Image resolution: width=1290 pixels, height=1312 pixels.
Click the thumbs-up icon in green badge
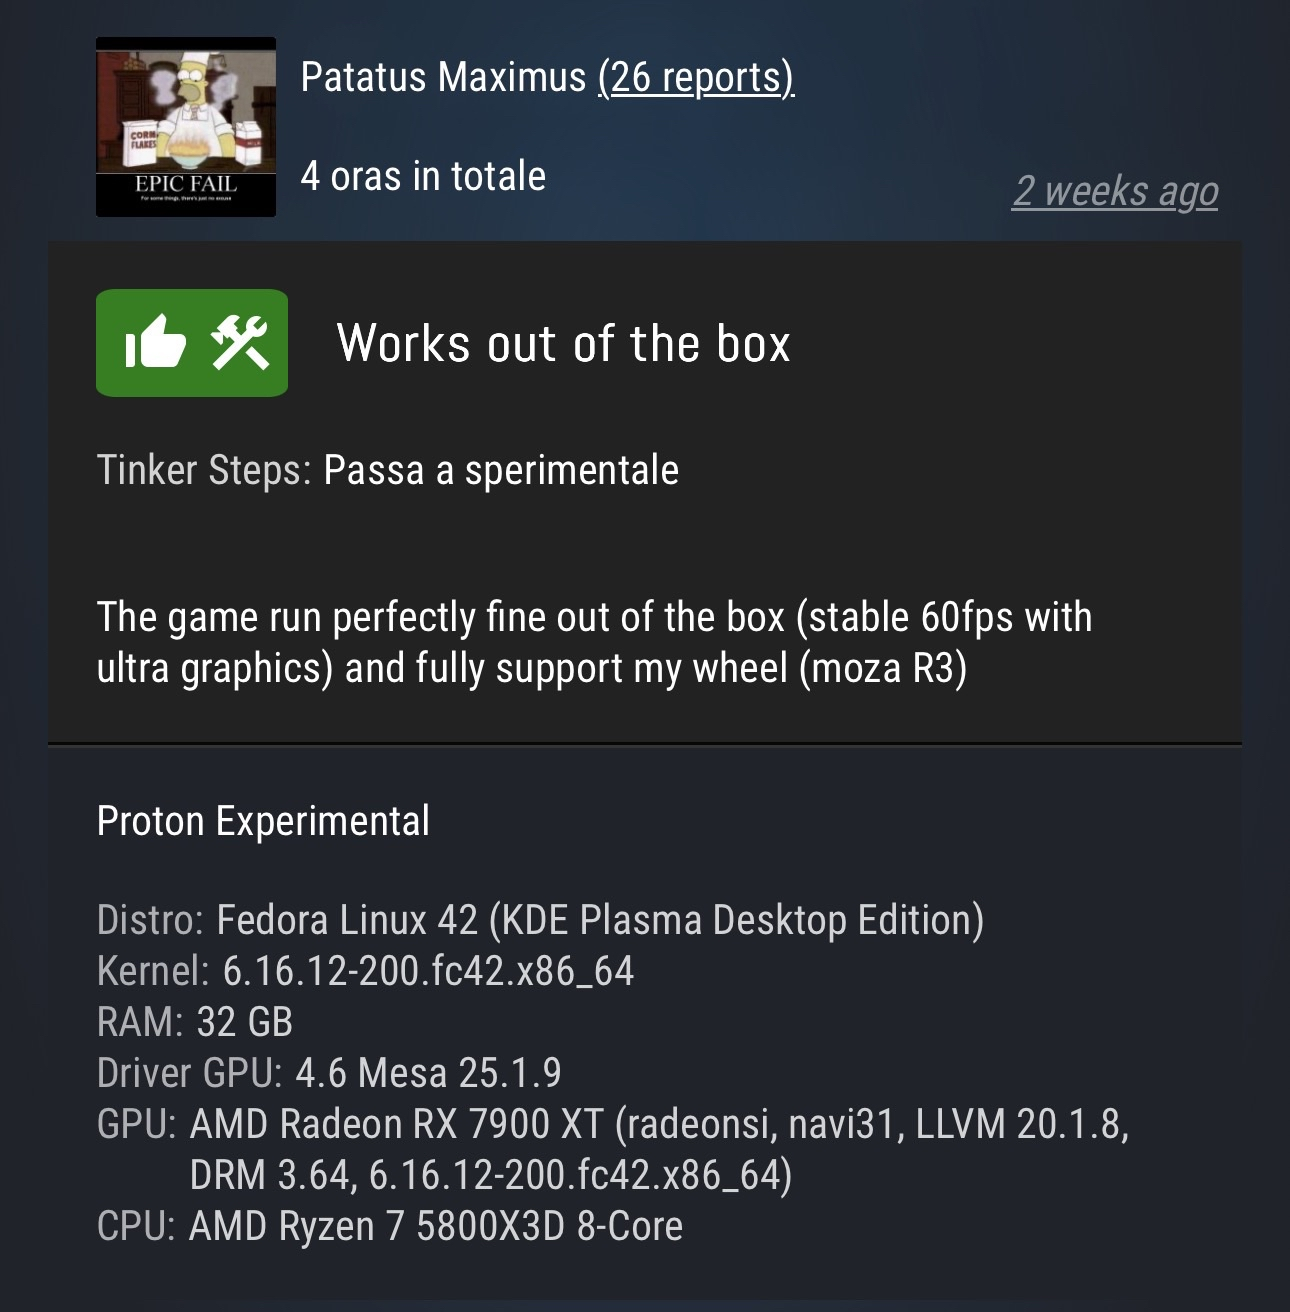point(155,343)
